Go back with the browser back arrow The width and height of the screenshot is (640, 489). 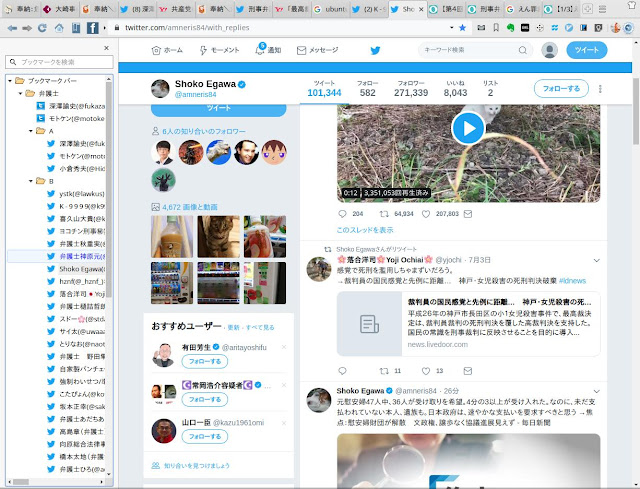click(12, 28)
